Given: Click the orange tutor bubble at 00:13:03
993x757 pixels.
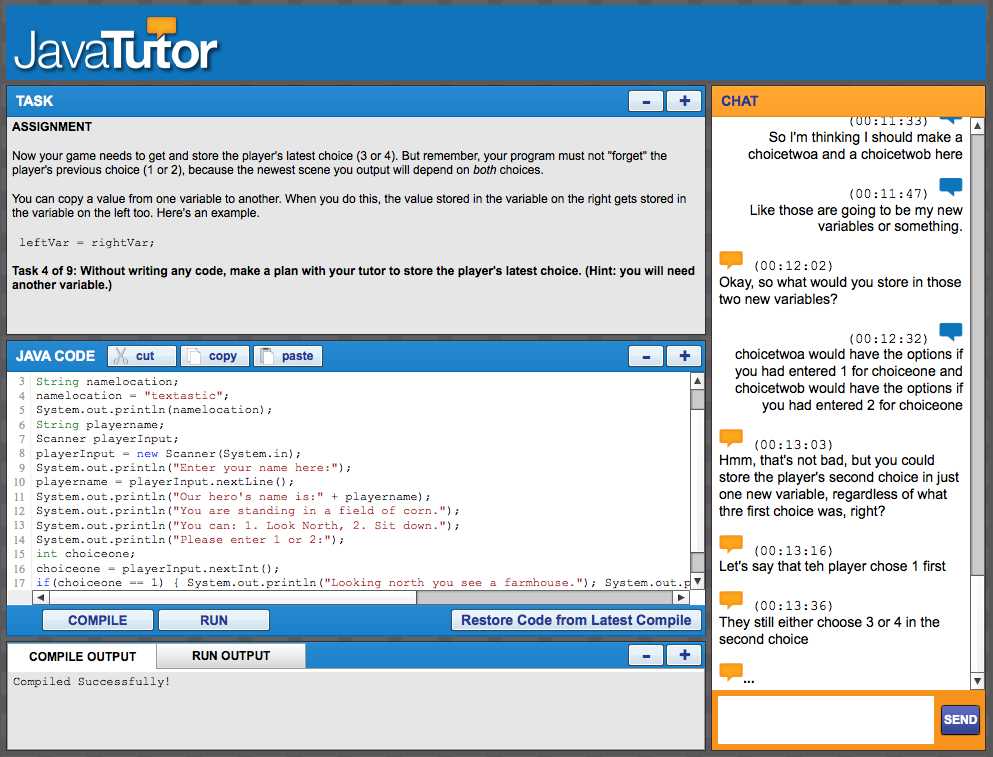Looking at the screenshot, I should point(731,439).
